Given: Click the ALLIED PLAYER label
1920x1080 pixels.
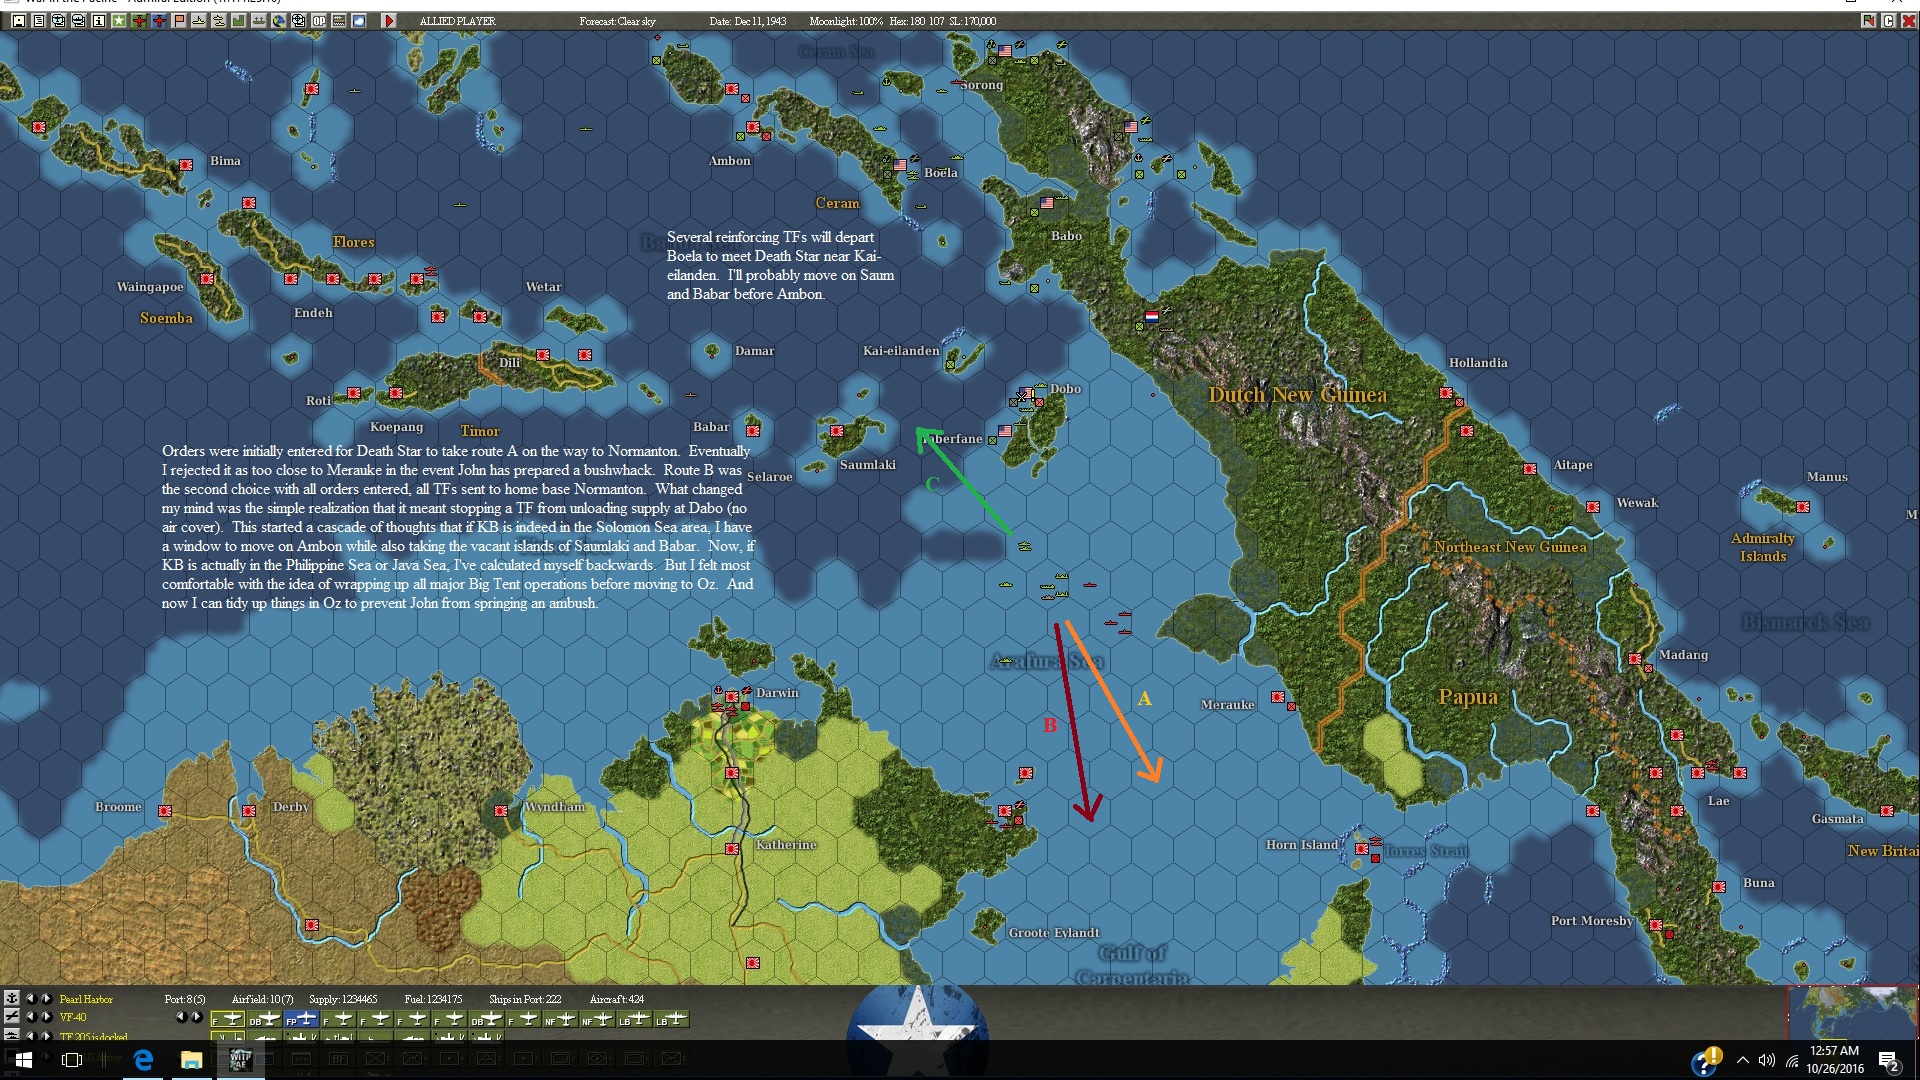Looking at the screenshot, I should tap(458, 21).
